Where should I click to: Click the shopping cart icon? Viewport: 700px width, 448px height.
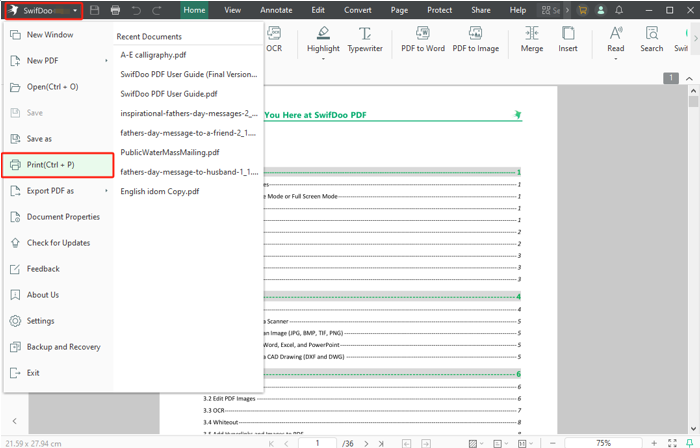click(582, 10)
